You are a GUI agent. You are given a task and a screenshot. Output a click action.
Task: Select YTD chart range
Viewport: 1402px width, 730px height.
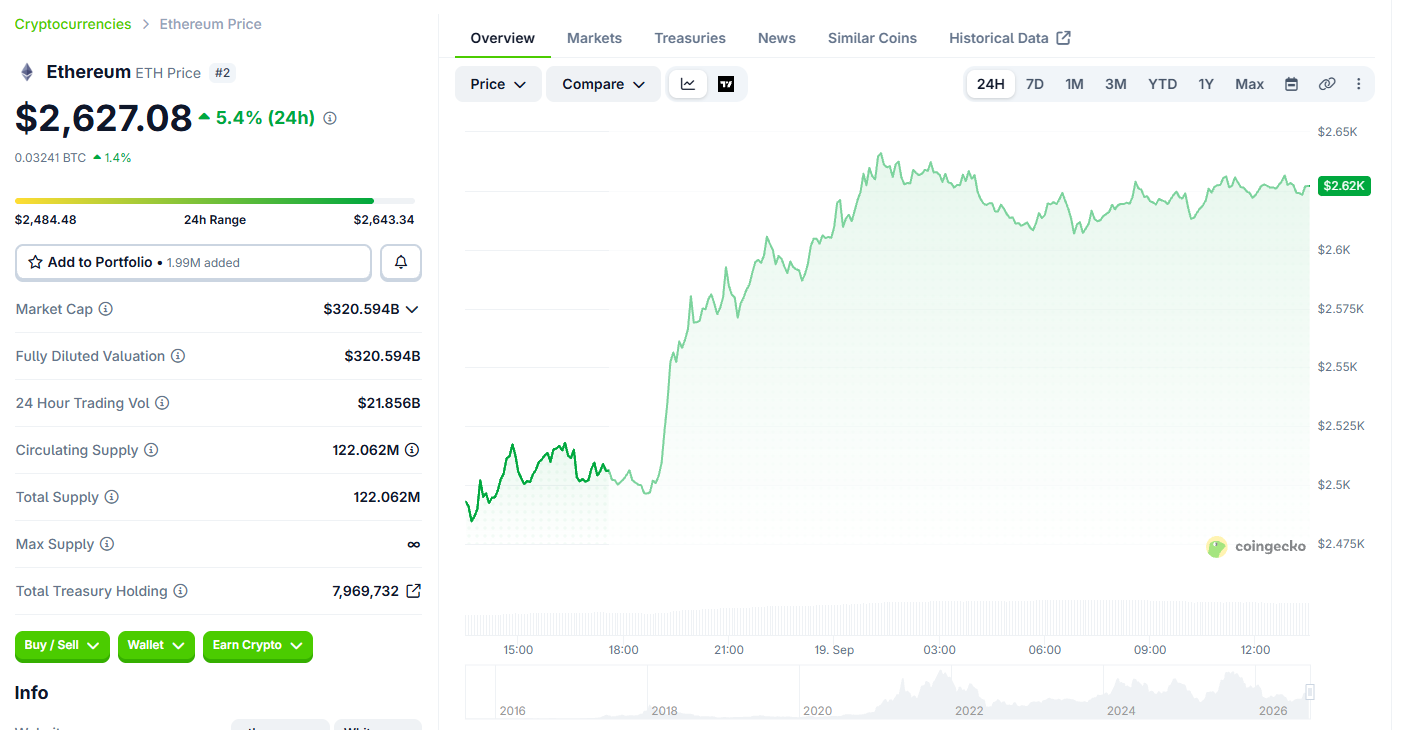[1162, 84]
